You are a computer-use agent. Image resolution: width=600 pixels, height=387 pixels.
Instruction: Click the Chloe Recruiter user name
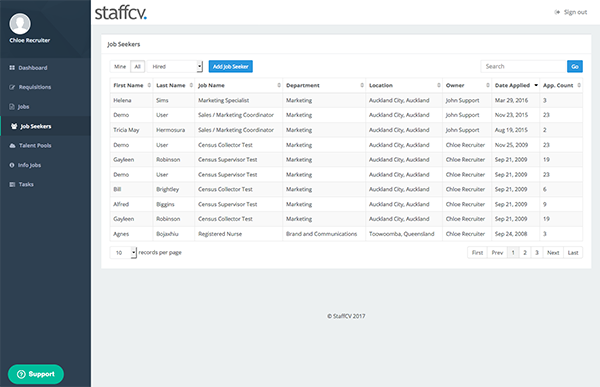pyautogui.click(x=30, y=40)
